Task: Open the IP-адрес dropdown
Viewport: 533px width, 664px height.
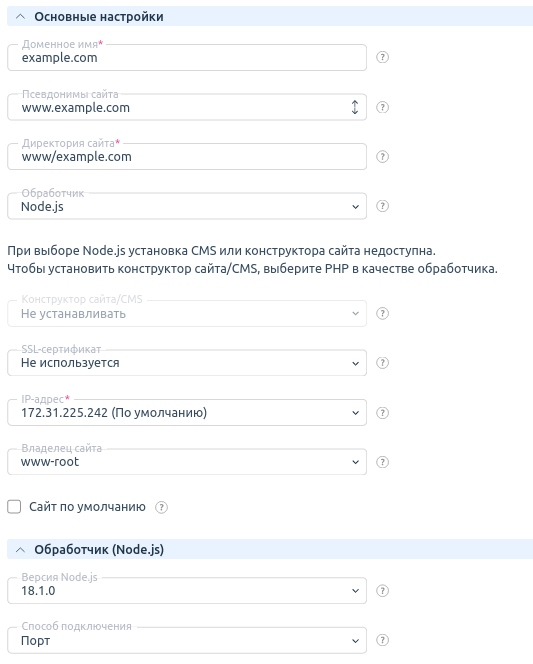Action: coord(187,412)
